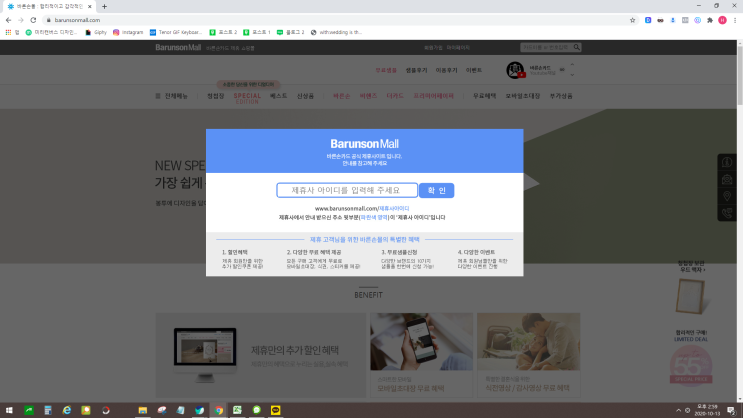Open the with:wedding bookmark
This screenshot has width=743, height=418.
[336, 32]
